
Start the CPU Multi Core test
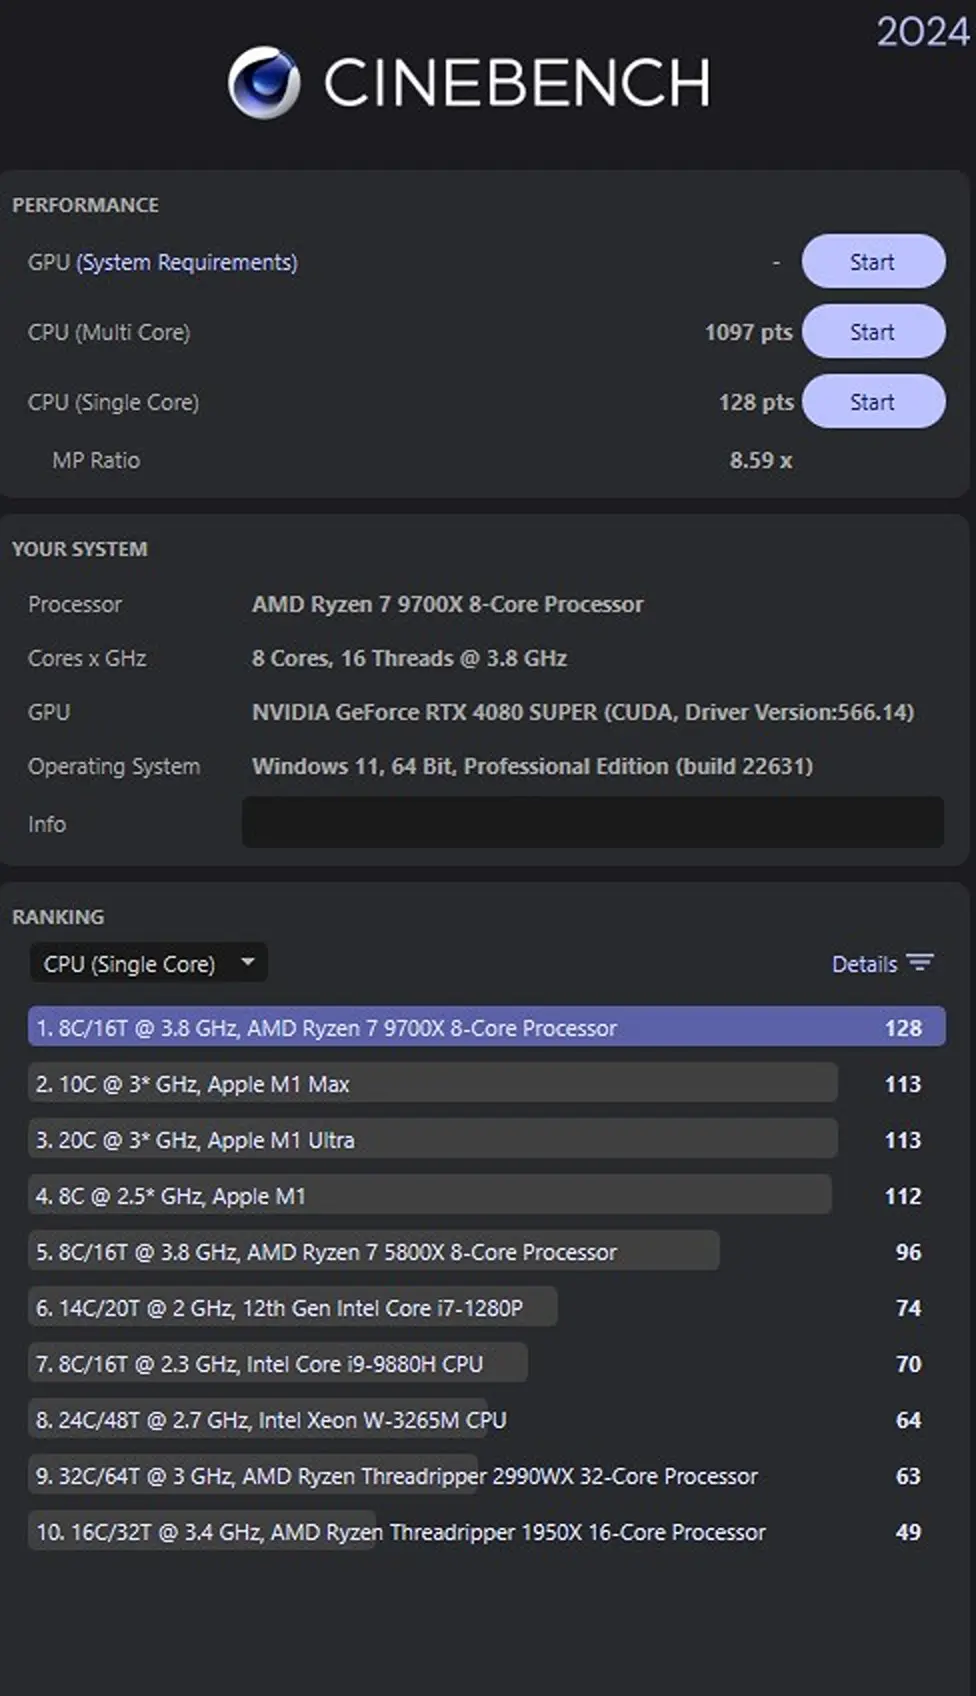point(873,332)
